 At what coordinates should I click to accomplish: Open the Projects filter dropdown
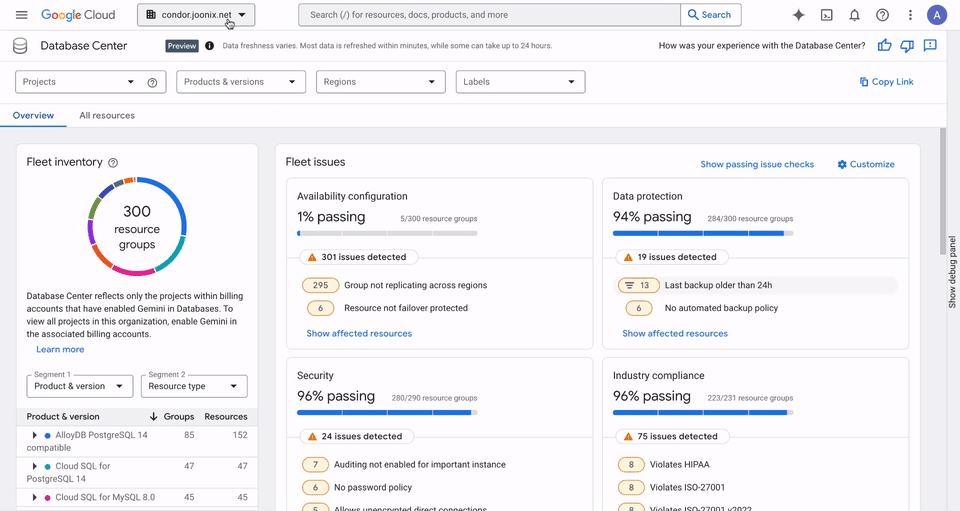point(78,82)
